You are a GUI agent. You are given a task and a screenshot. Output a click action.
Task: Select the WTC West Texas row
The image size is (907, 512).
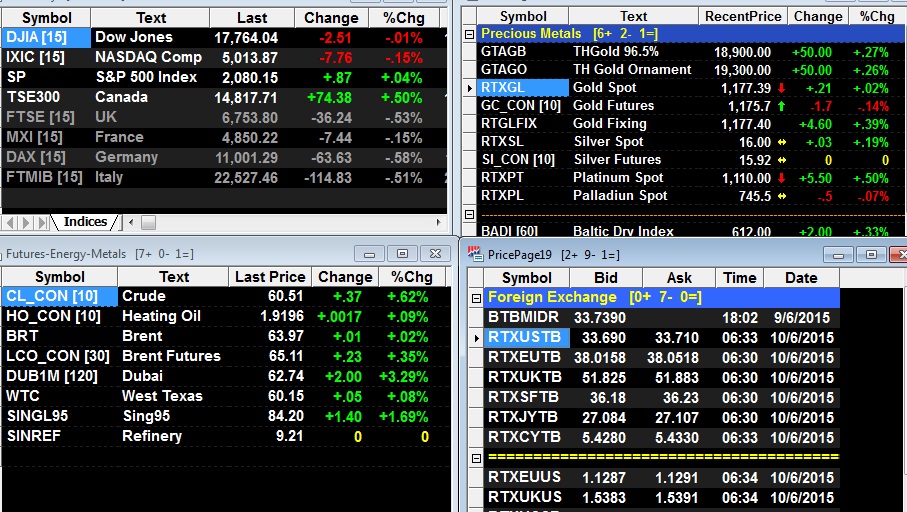226,396
